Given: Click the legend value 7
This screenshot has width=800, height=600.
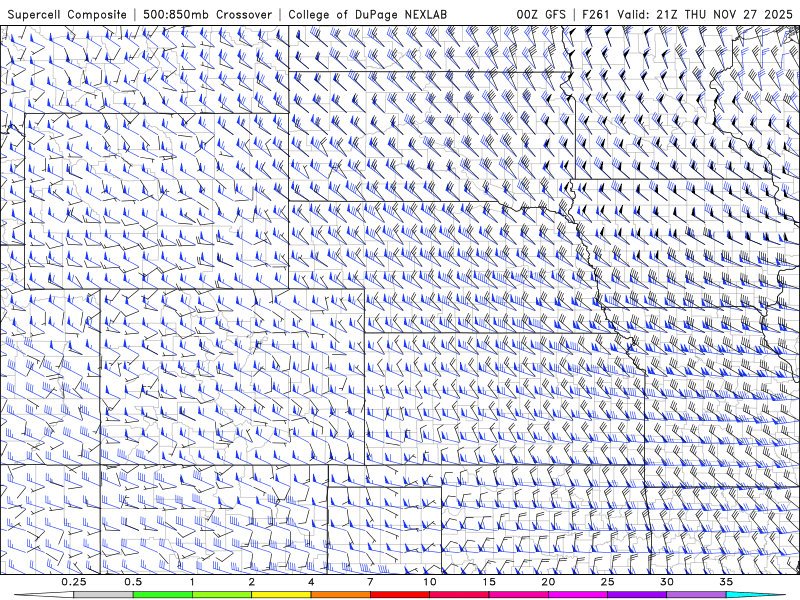Looking at the screenshot, I should coord(370,582).
